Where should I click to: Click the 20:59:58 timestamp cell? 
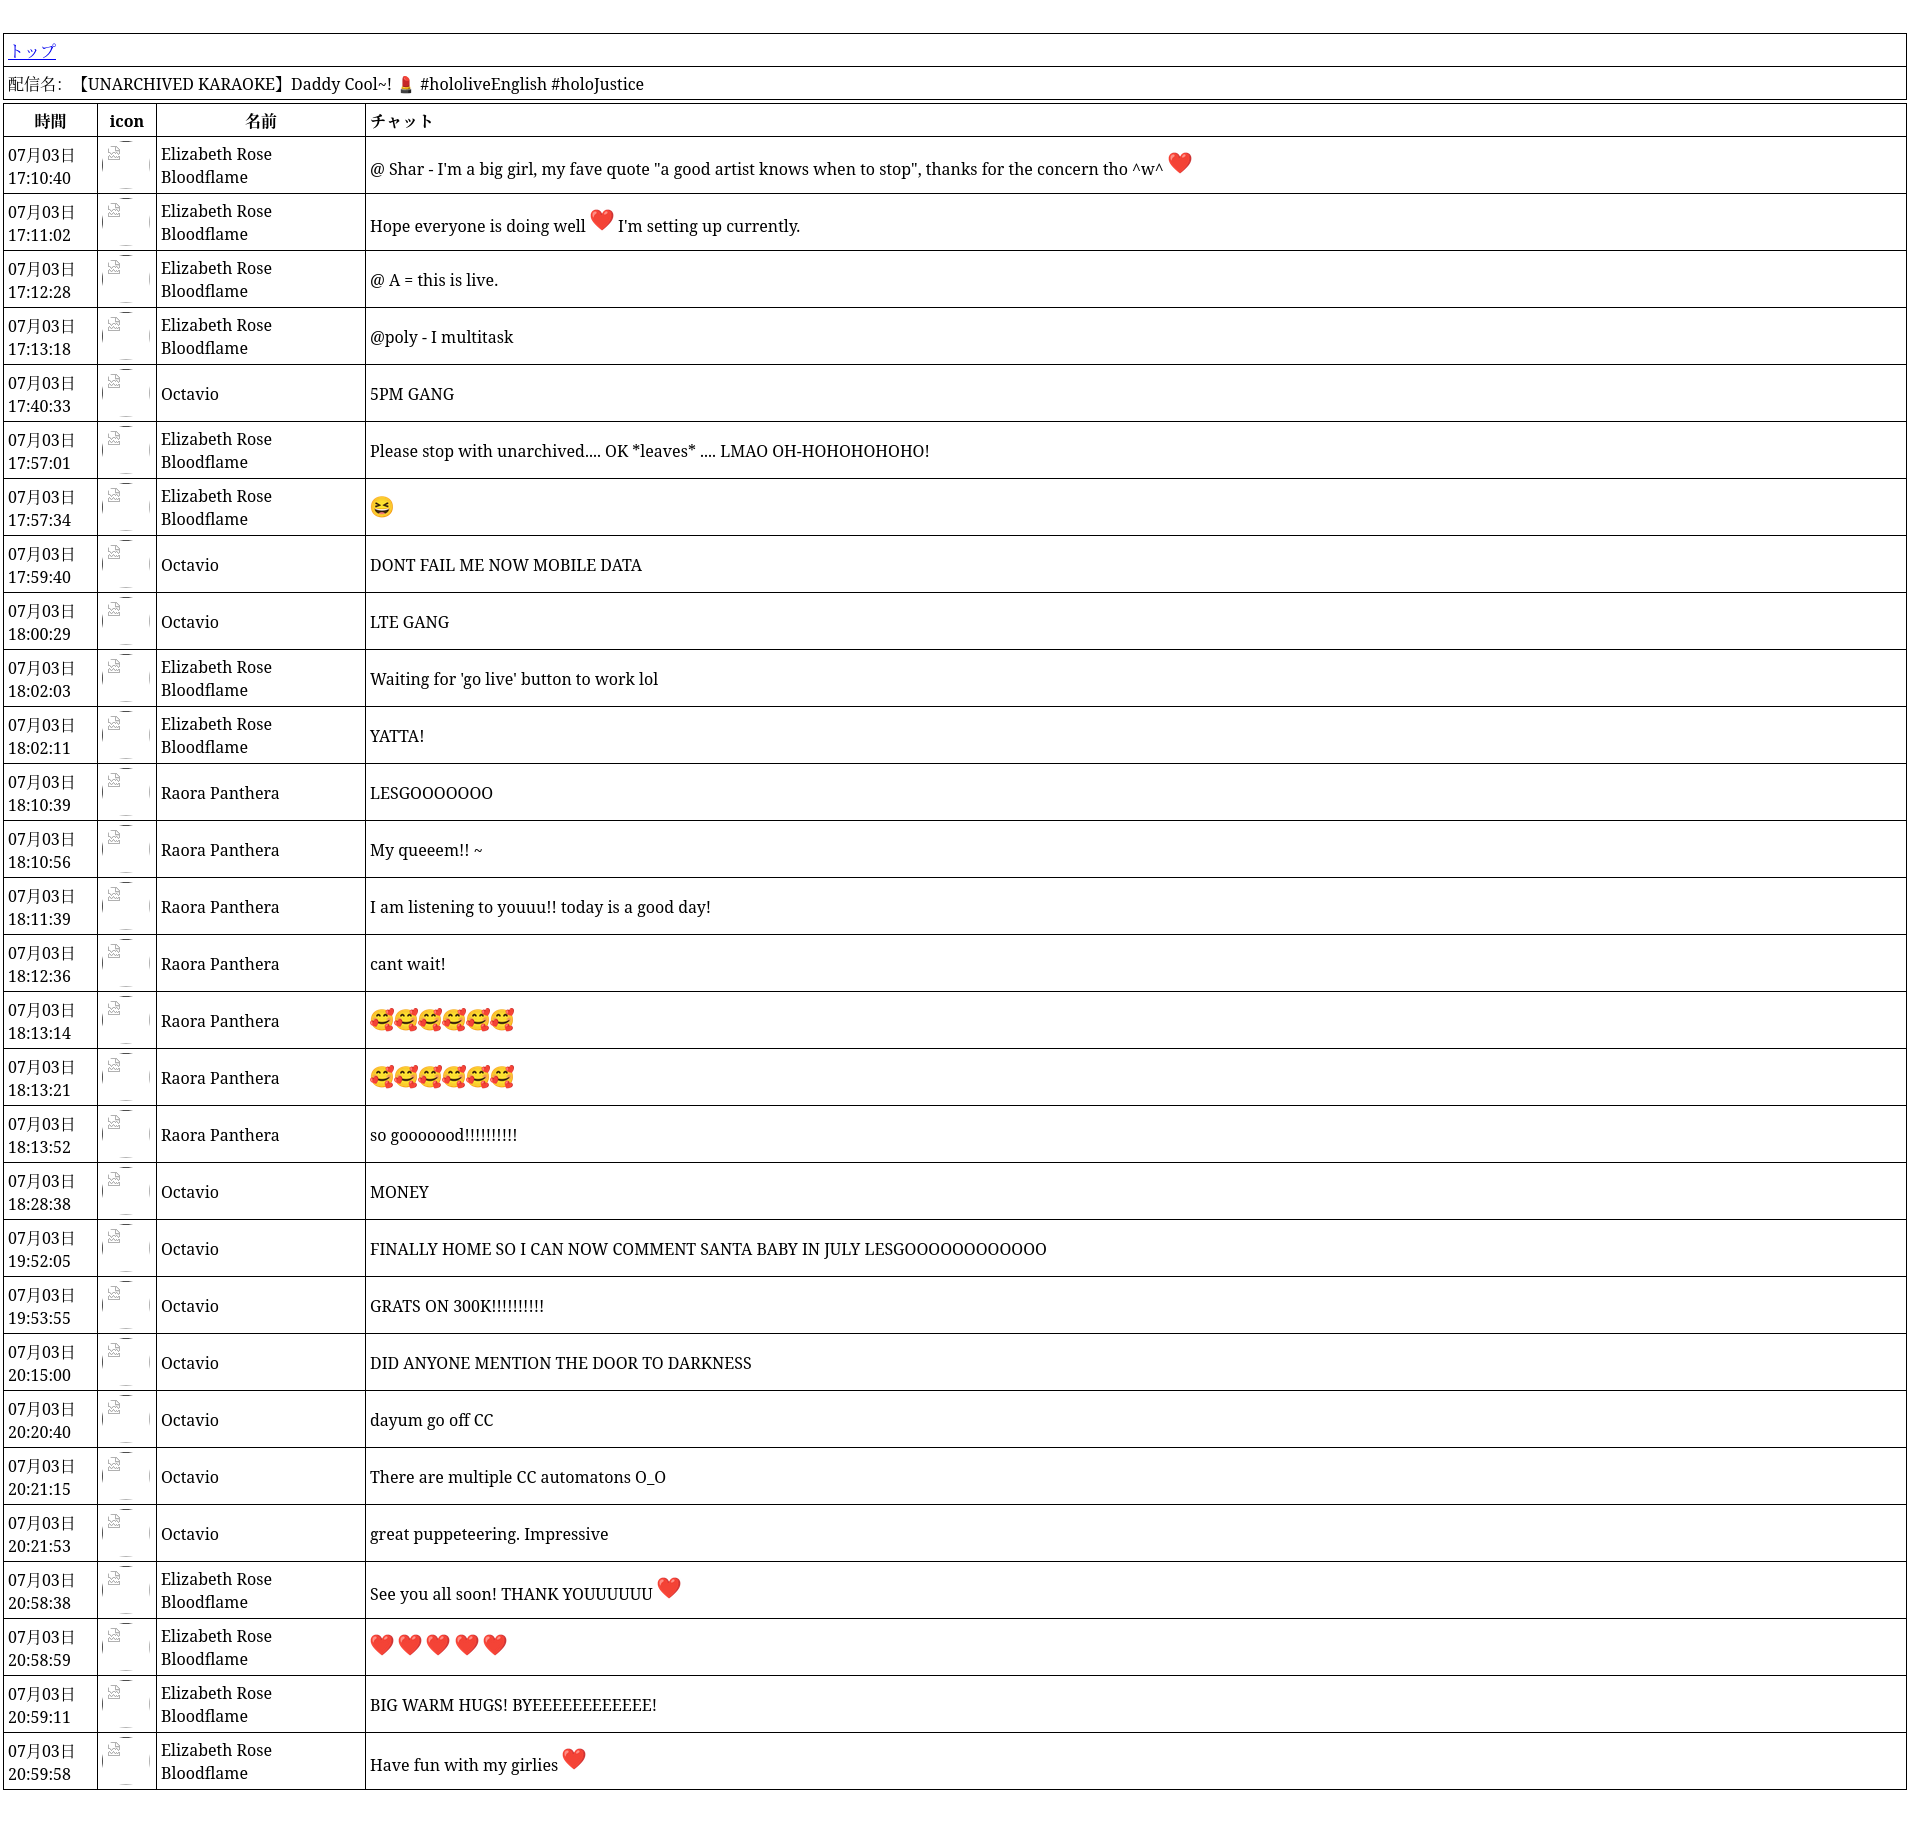coord(50,1761)
